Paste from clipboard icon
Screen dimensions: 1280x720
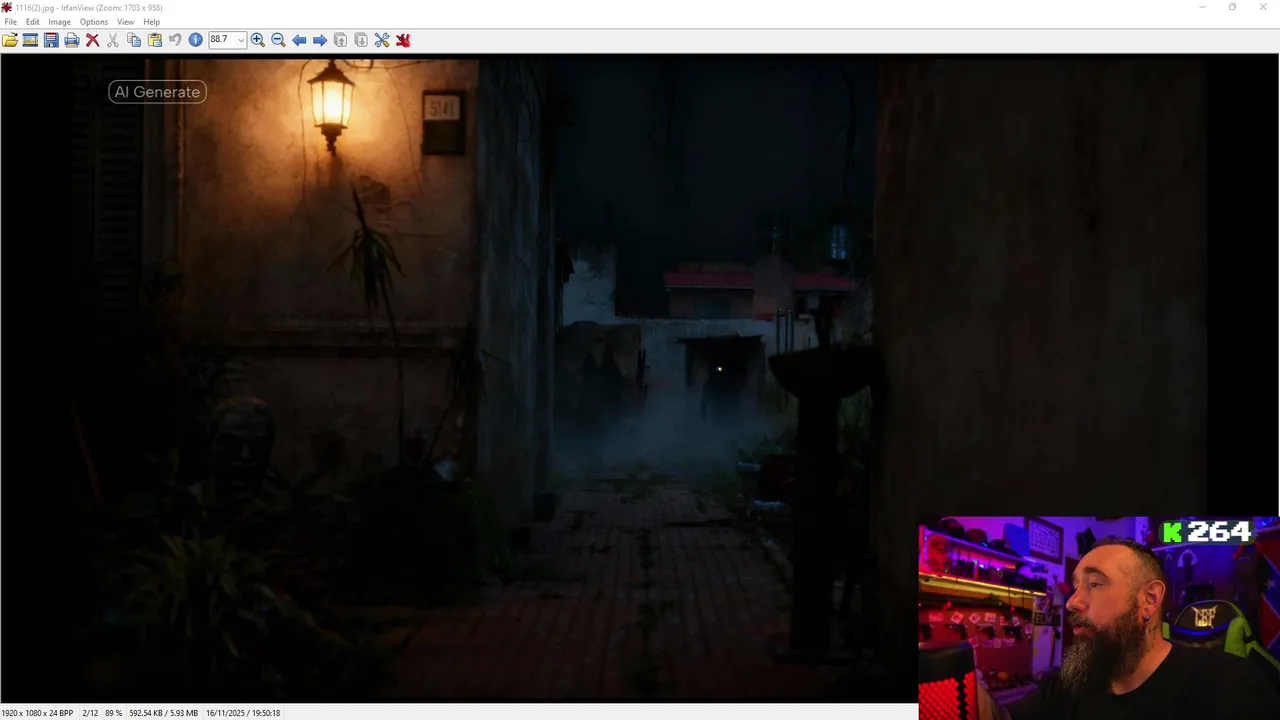(x=155, y=40)
